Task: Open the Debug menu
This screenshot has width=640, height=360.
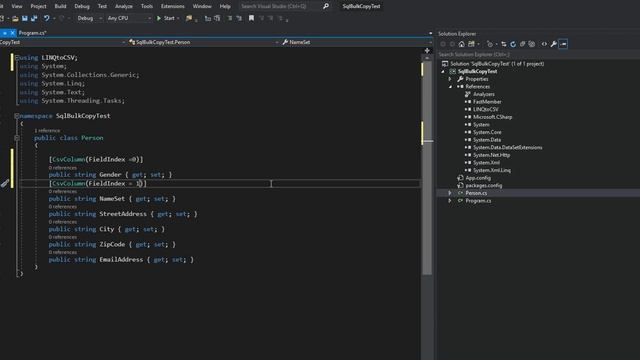Action: [x=82, y=6]
